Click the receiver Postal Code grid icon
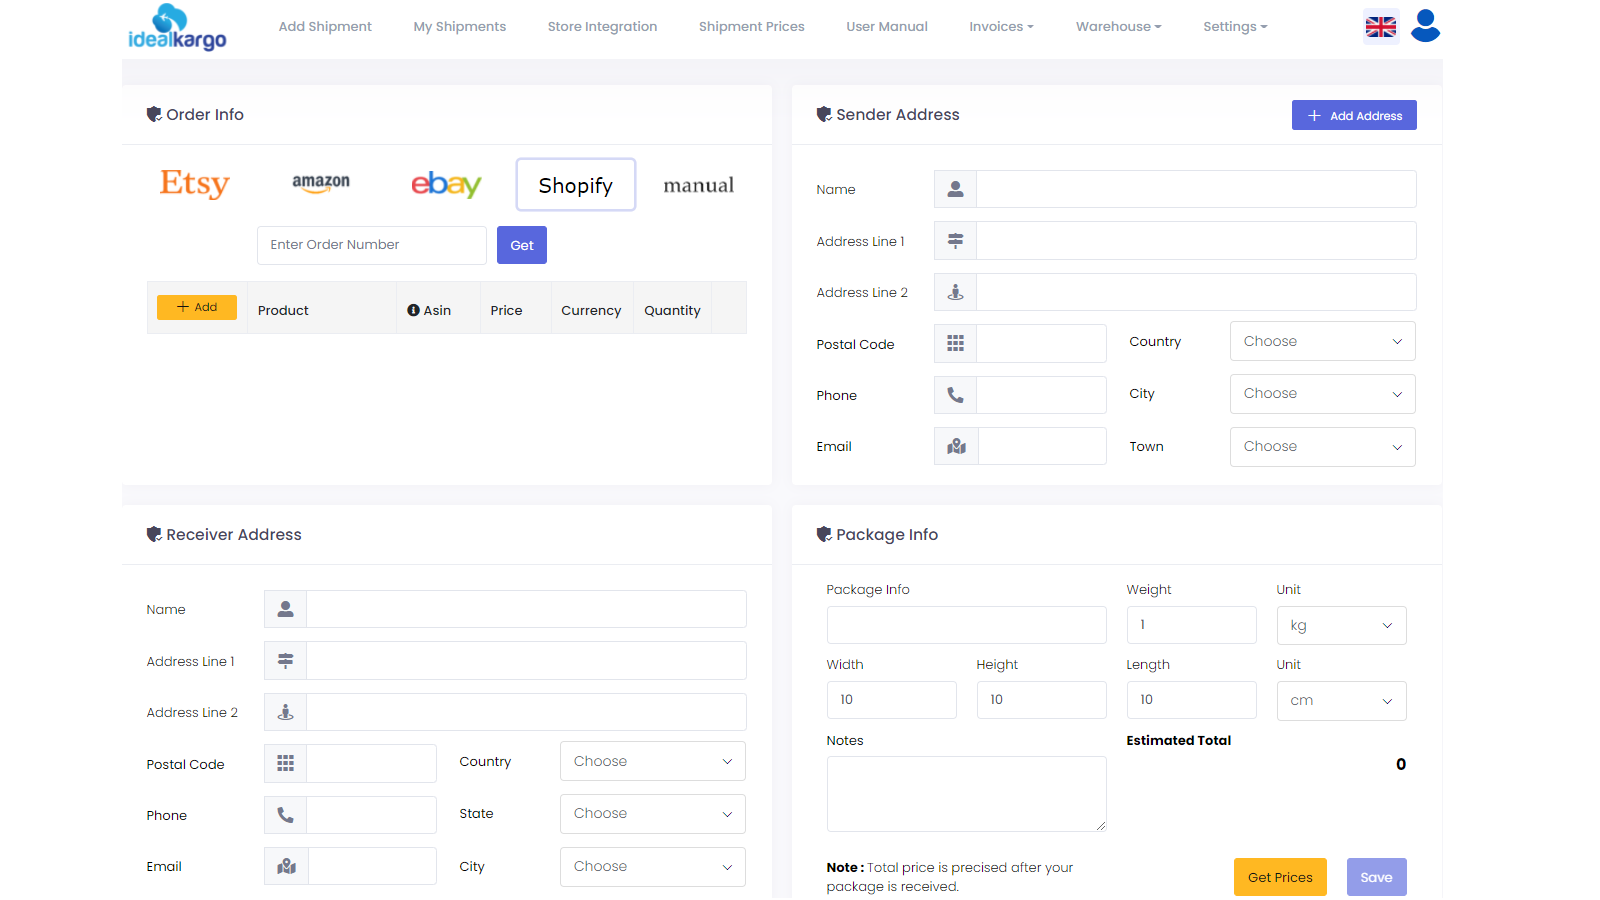1600x900 pixels. click(x=285, y=764)
